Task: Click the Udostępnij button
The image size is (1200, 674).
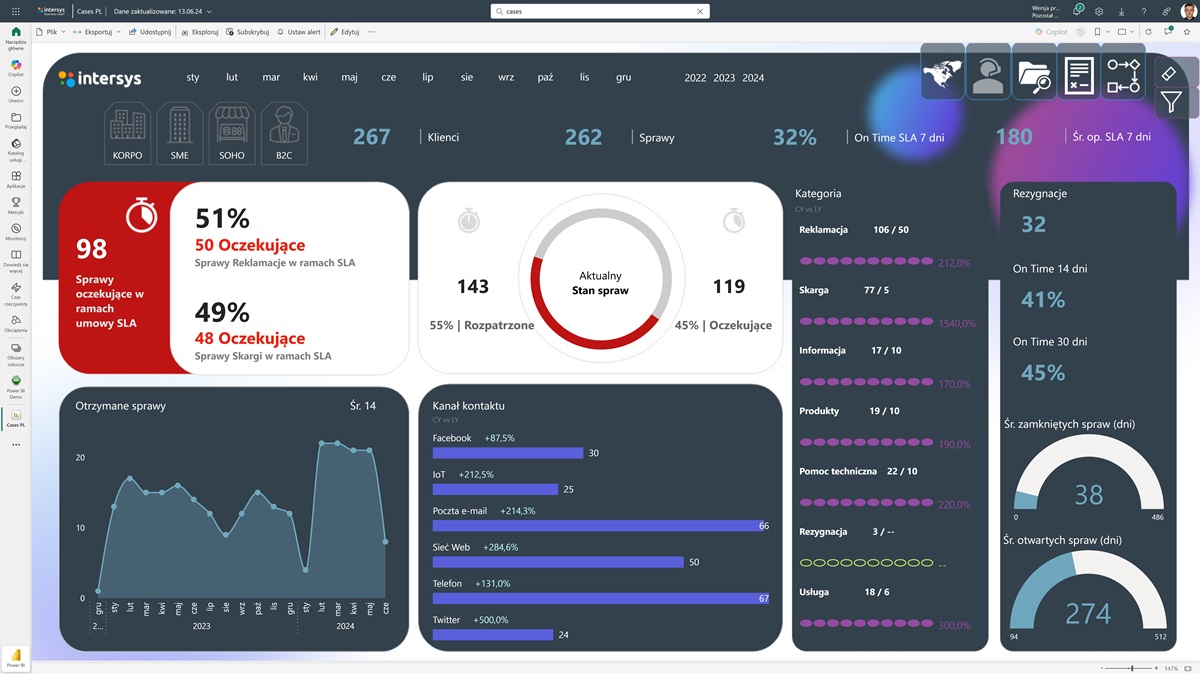Action: (150, 32)
